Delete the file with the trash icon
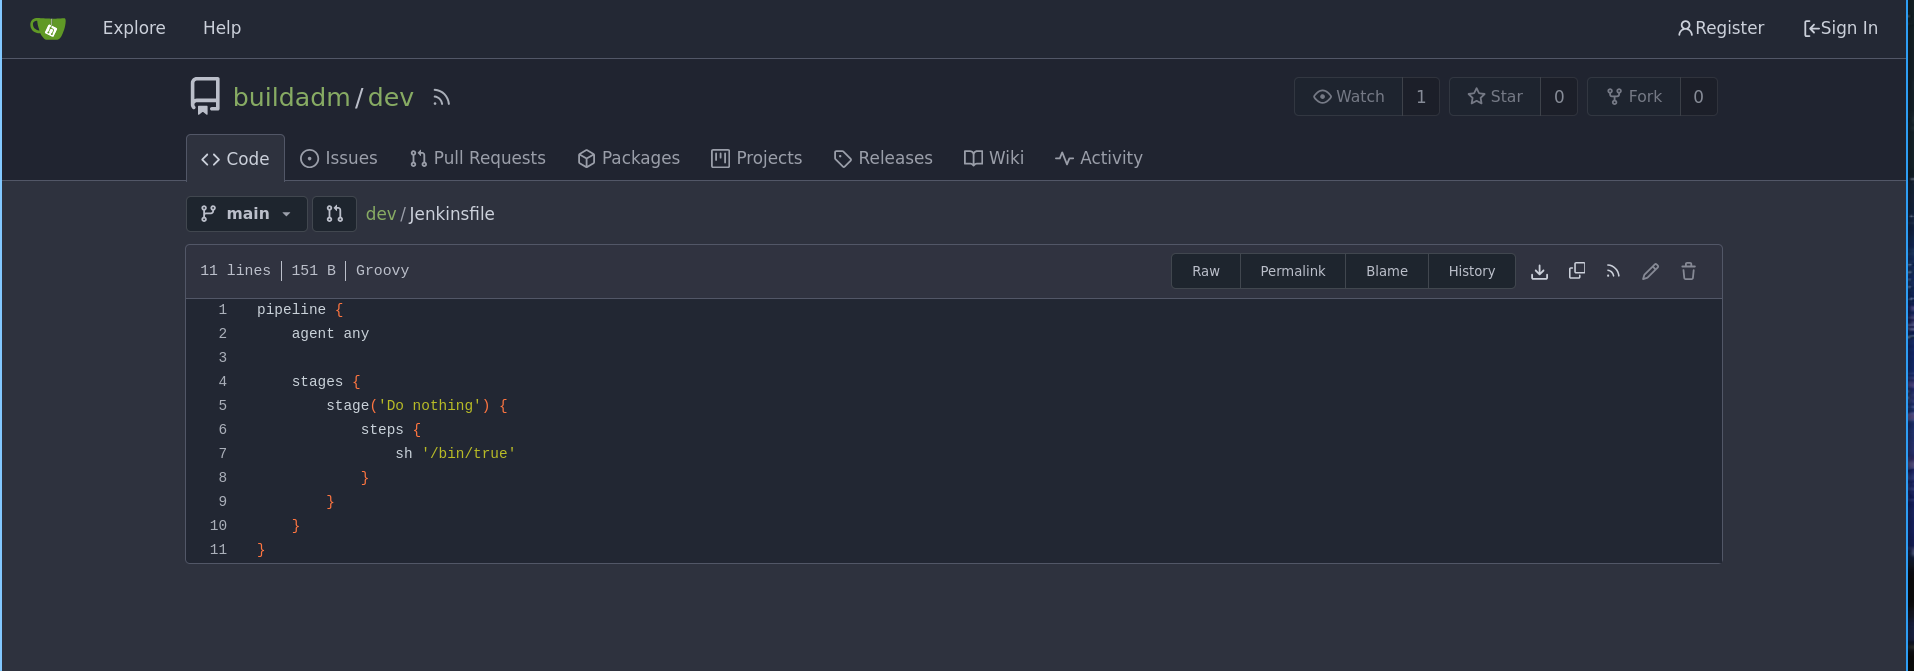This screenshot has width=1914, height=671. pyautogui.click(x=1689, y=271)
